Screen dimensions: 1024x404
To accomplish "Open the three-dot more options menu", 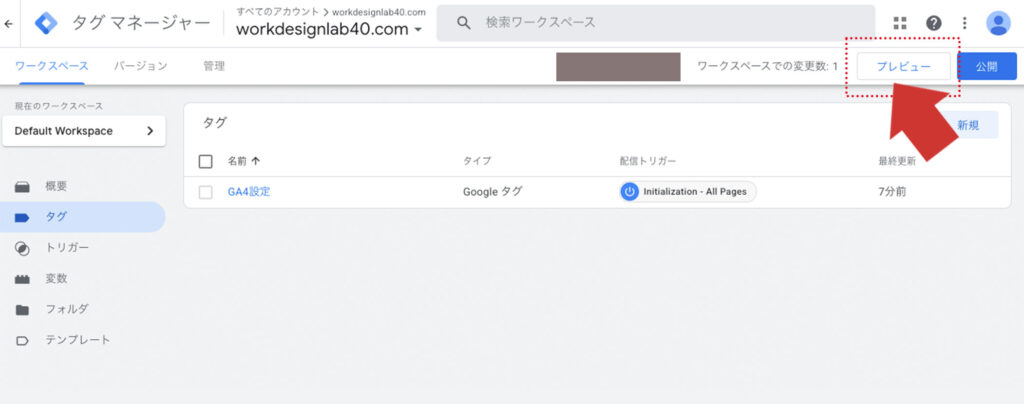I will click(965, 23).
